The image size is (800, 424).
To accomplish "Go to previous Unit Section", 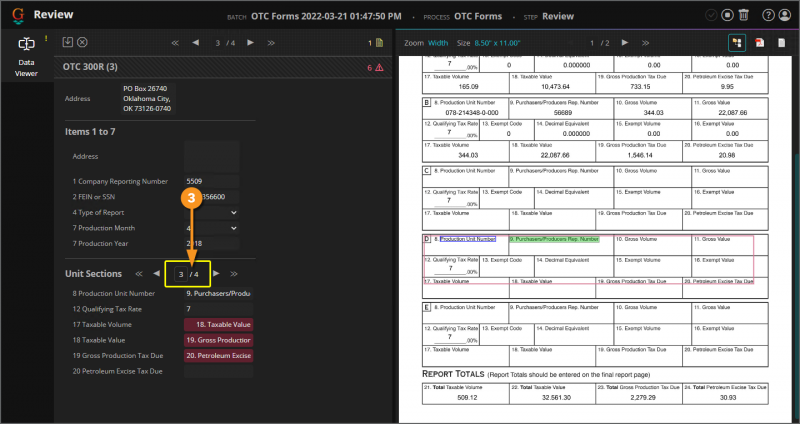I will [156, 273].
